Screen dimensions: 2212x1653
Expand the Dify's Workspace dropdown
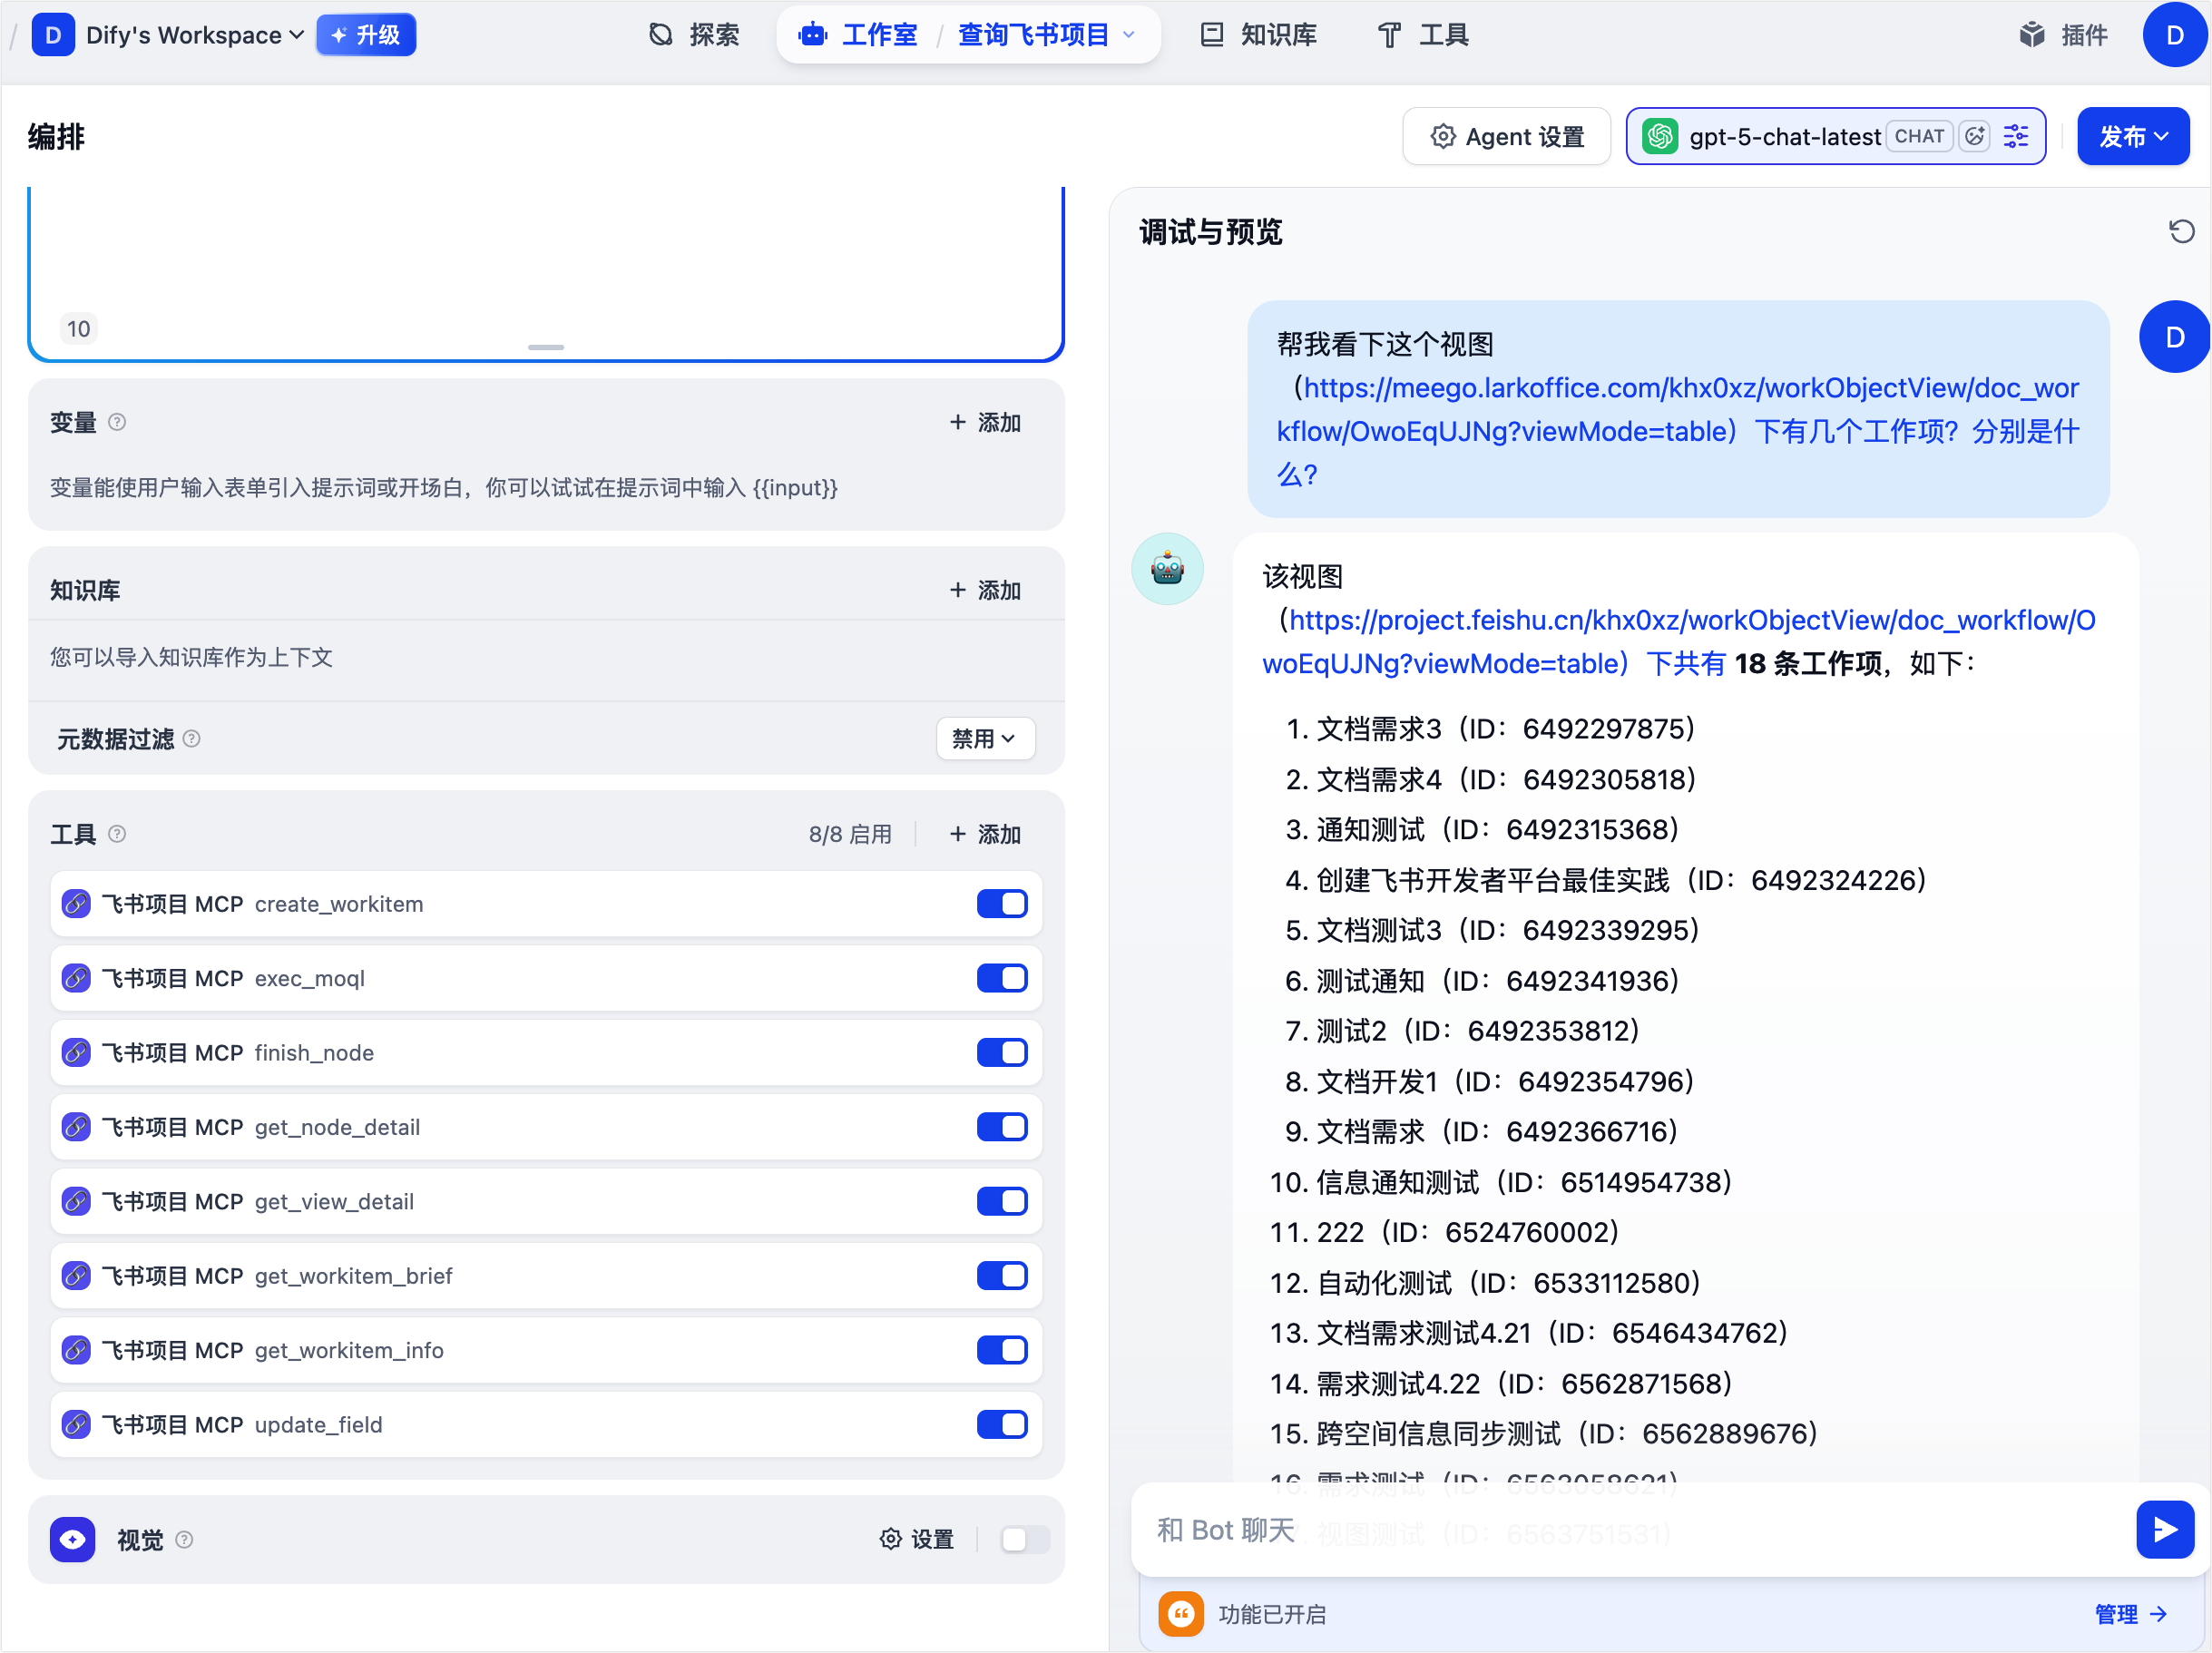pyautogui.click(x=195, y=35)
